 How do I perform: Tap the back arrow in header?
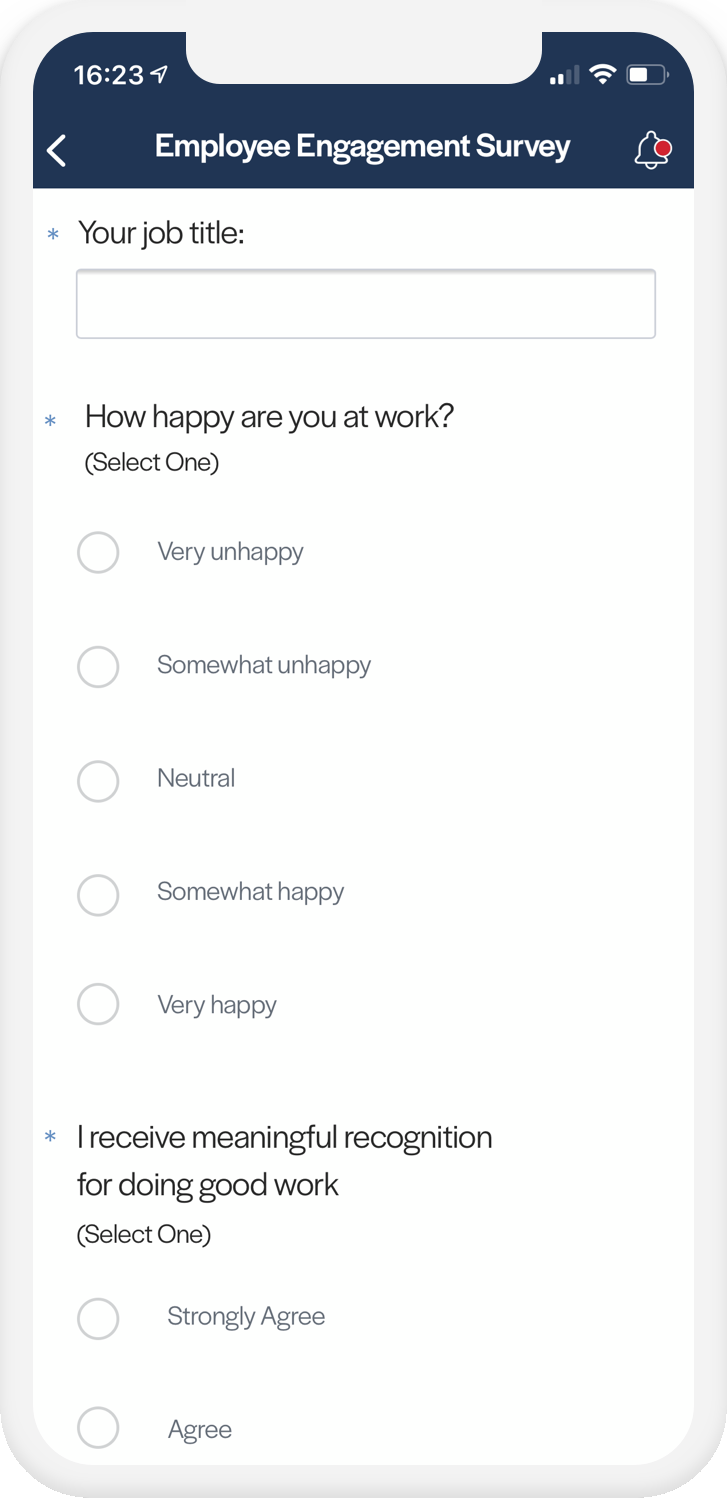[x=57, y=150]
